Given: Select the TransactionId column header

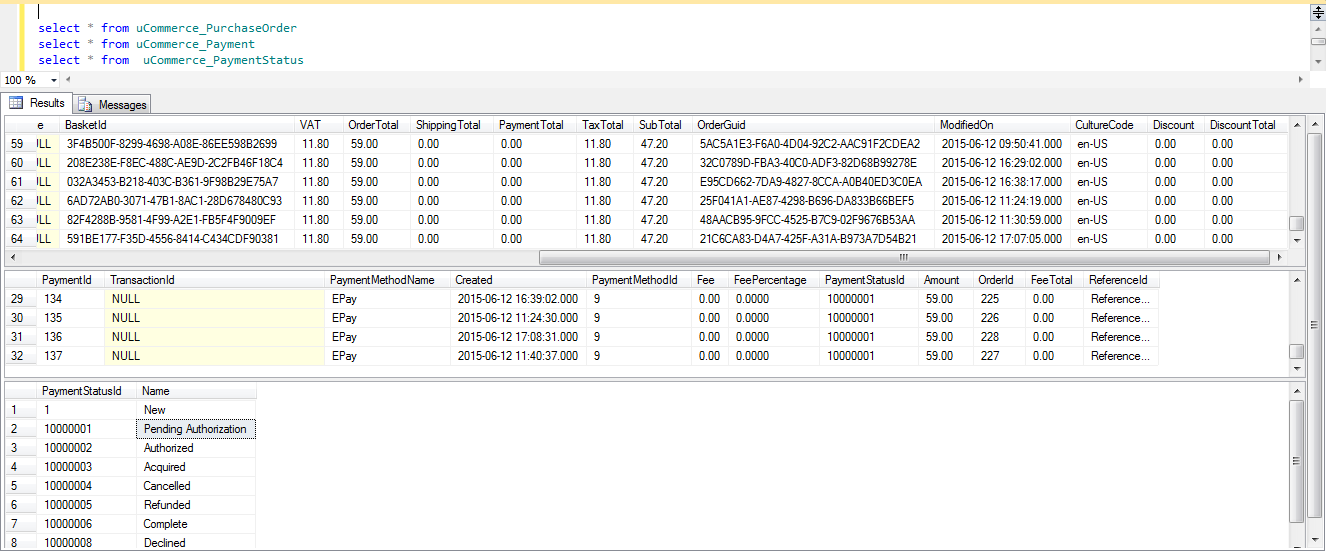Looking at the screenshot, I should pos(215,280).
